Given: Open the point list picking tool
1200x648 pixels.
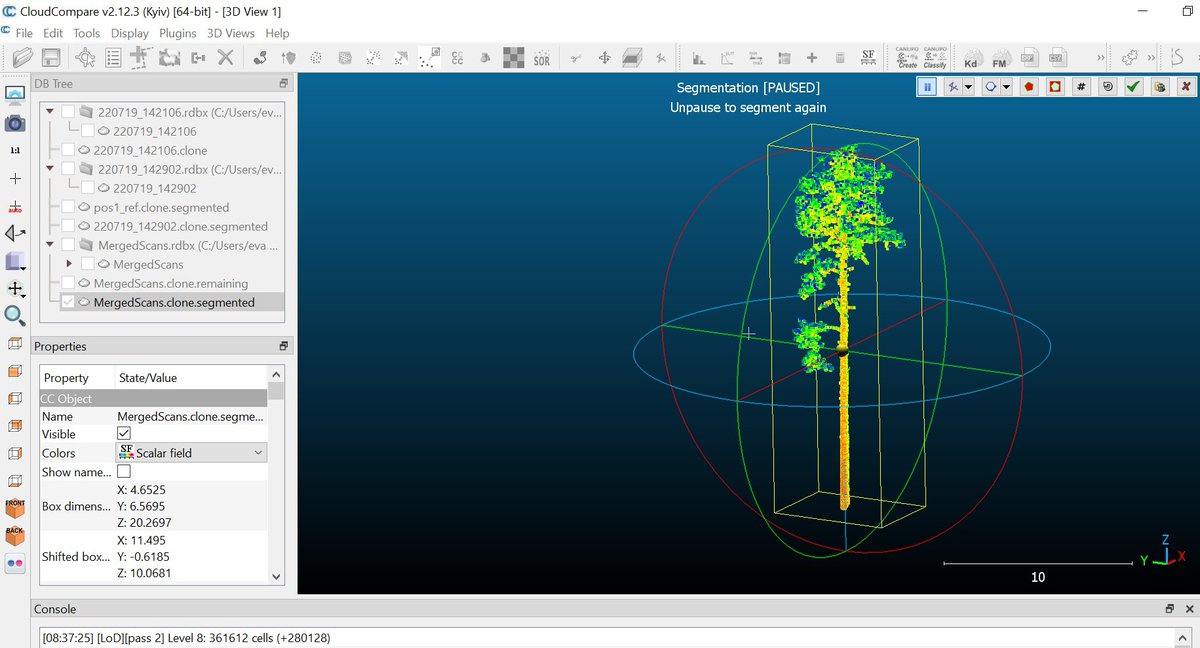Looking at the screenshot, I should (x=113, y=58).
